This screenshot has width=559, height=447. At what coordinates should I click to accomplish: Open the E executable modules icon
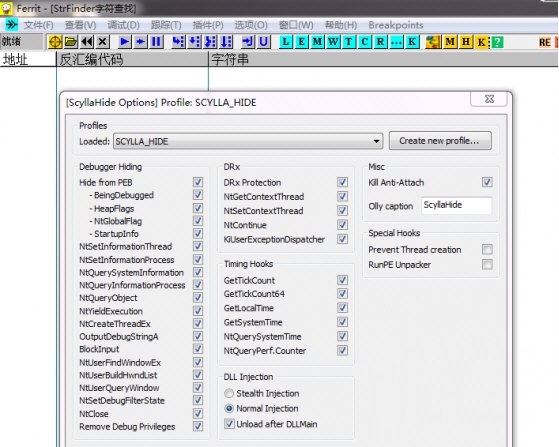[x=301, y=42]
